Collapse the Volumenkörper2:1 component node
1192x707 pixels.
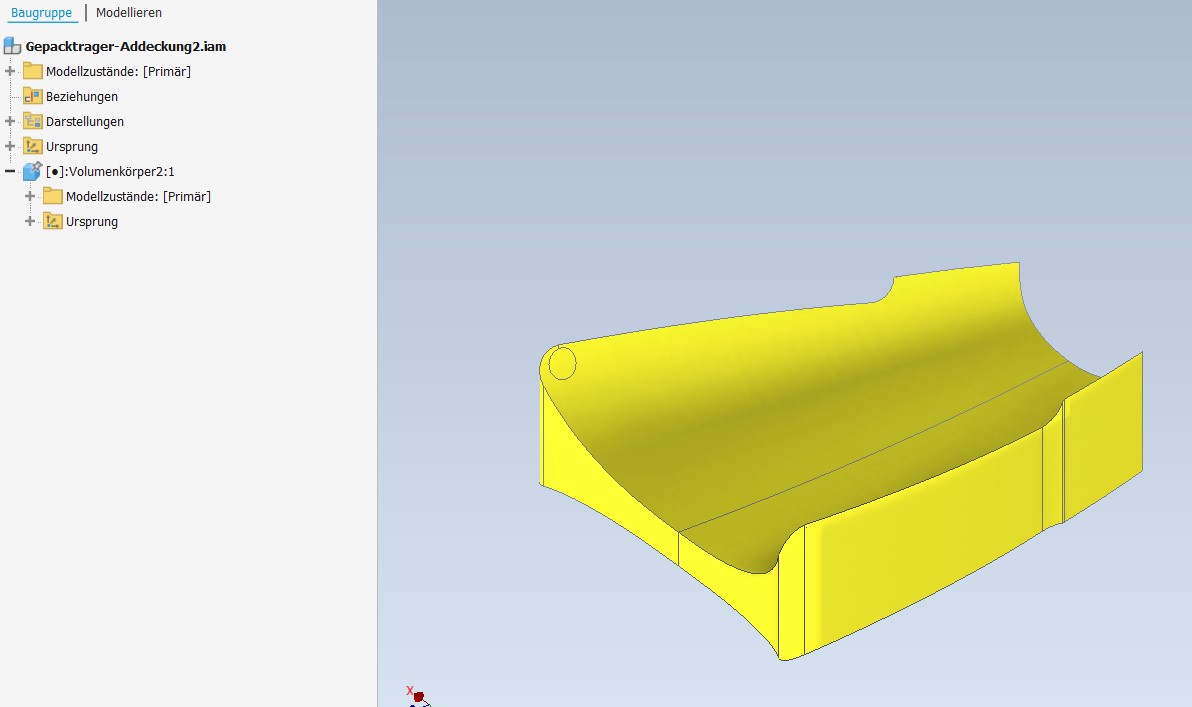[x=10, y=171]
